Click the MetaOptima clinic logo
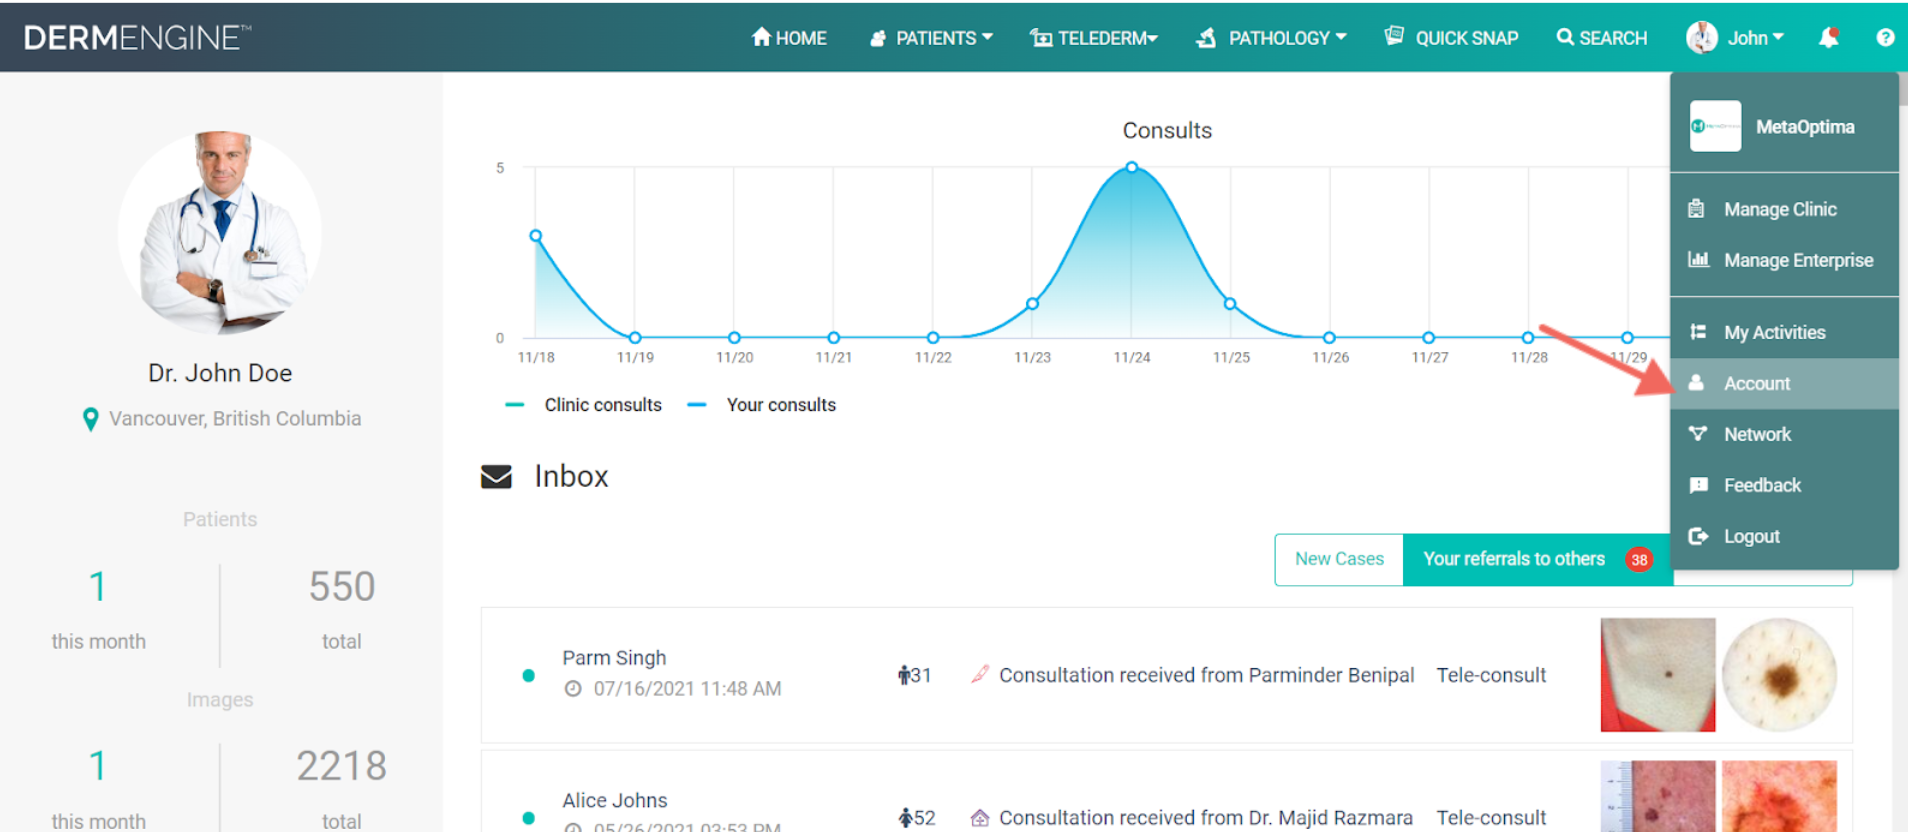The image size is (1908, 832). point(1715,126)
